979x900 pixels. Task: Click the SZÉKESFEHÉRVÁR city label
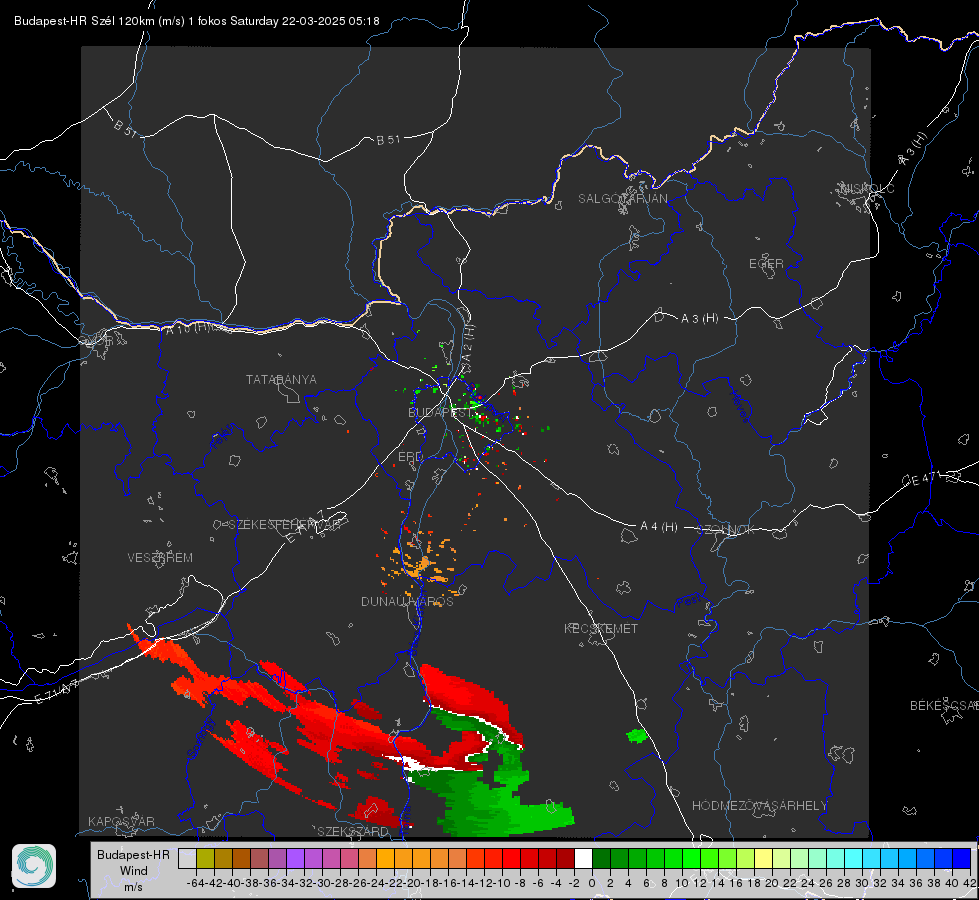pos(282,525)
